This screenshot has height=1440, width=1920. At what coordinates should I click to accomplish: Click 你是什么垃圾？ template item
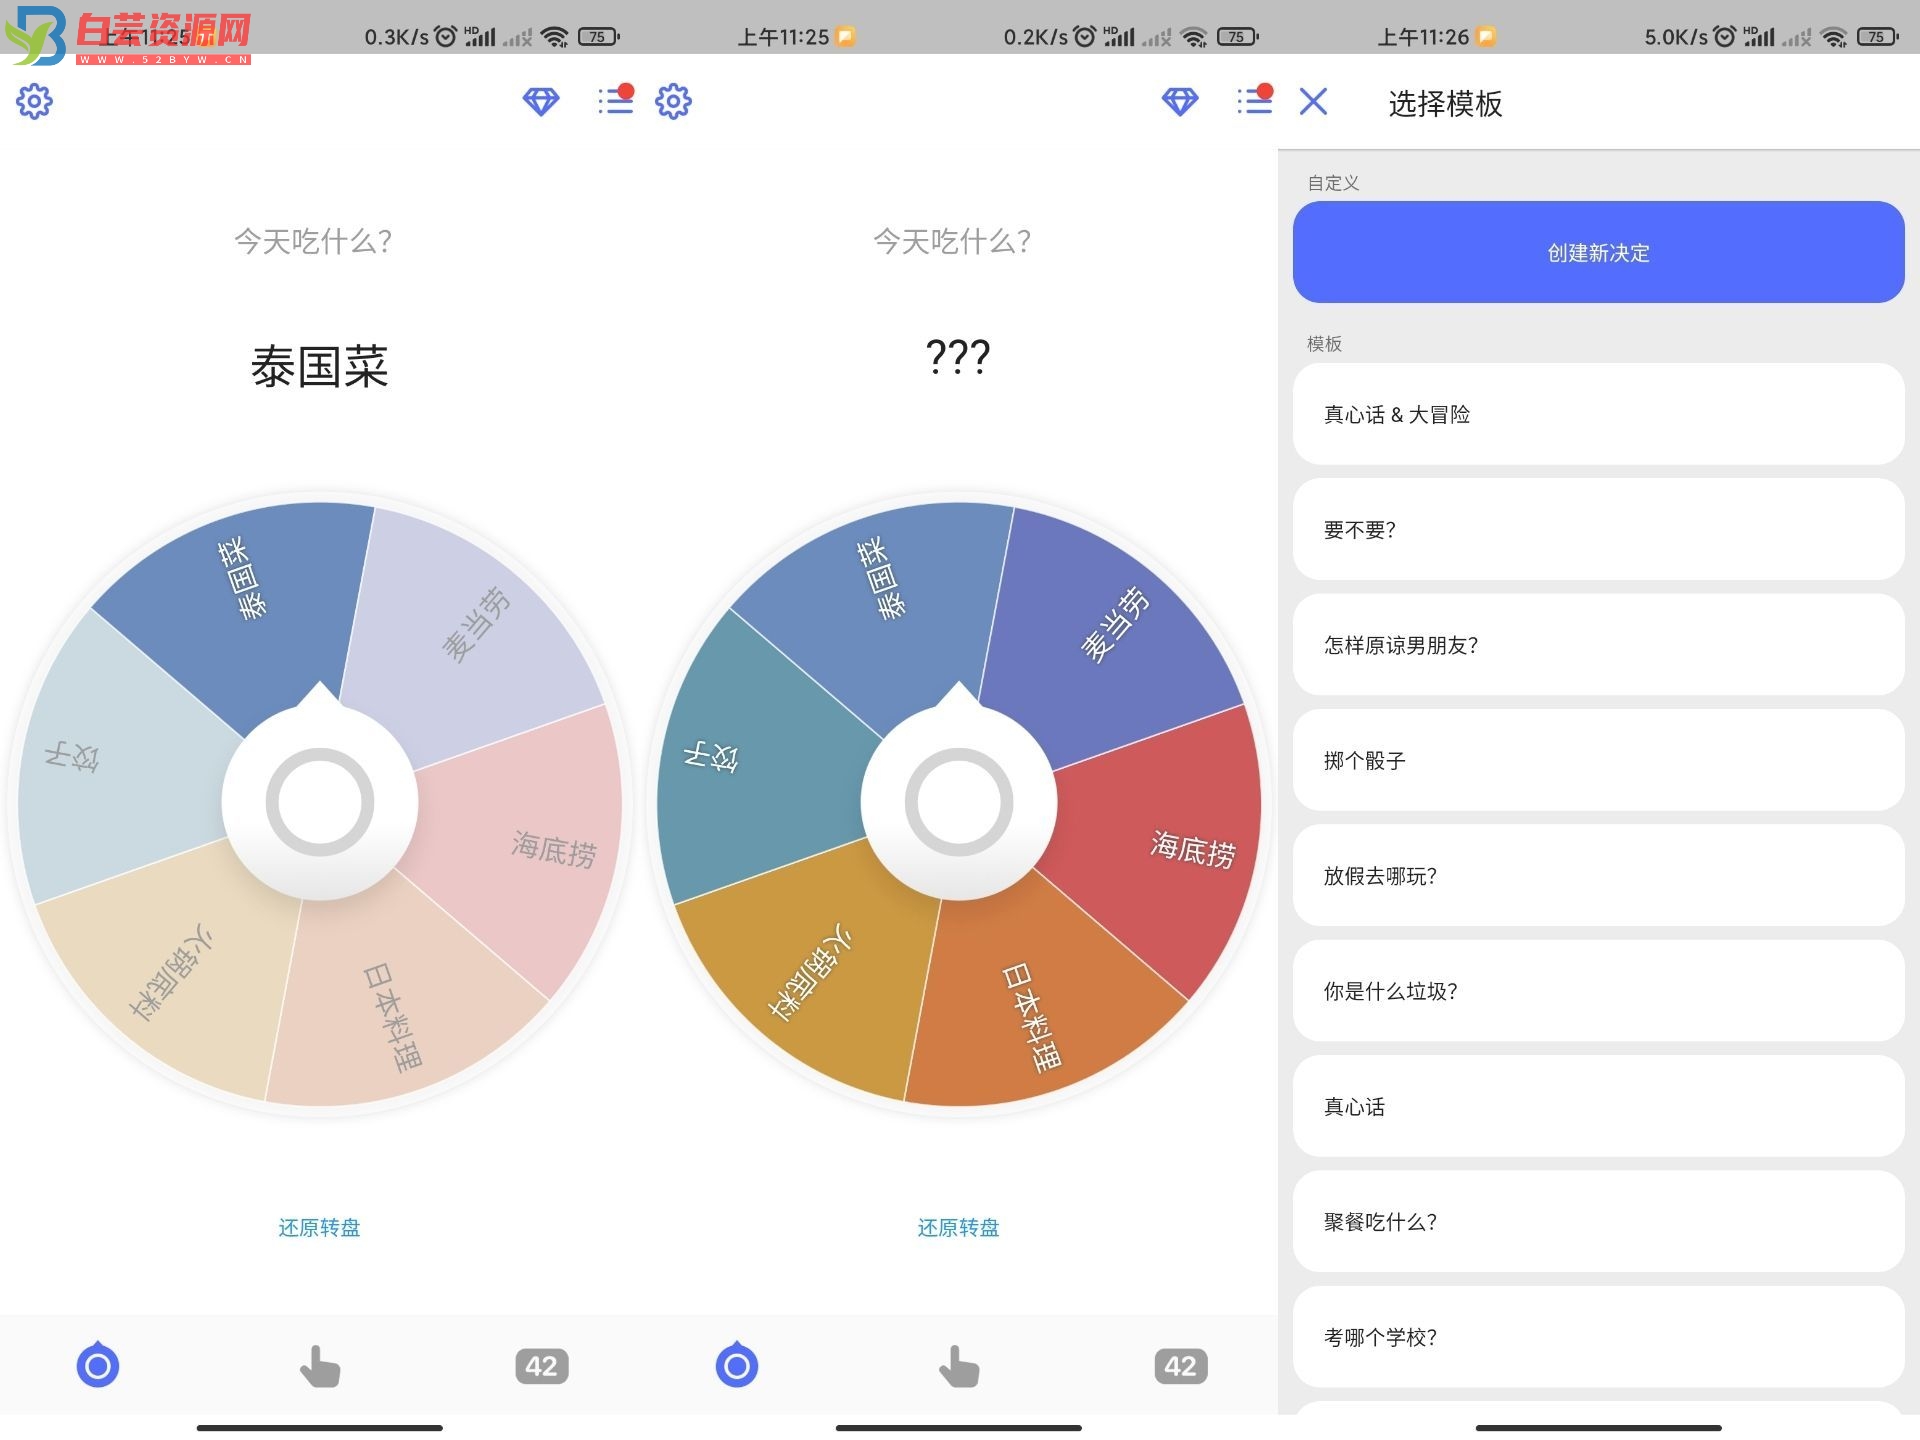tap(1596, 992)
